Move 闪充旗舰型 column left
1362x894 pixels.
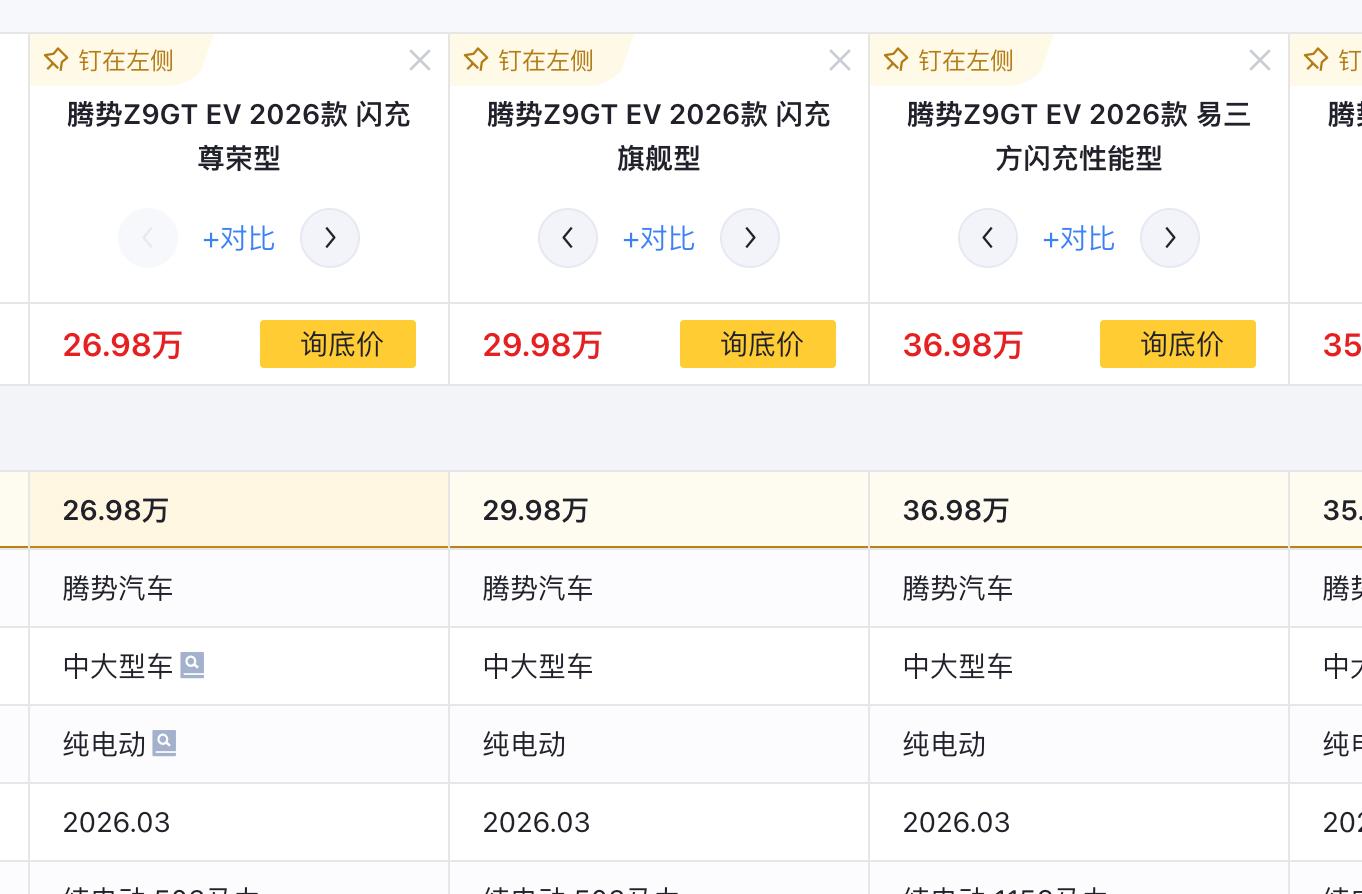(568, 238)
